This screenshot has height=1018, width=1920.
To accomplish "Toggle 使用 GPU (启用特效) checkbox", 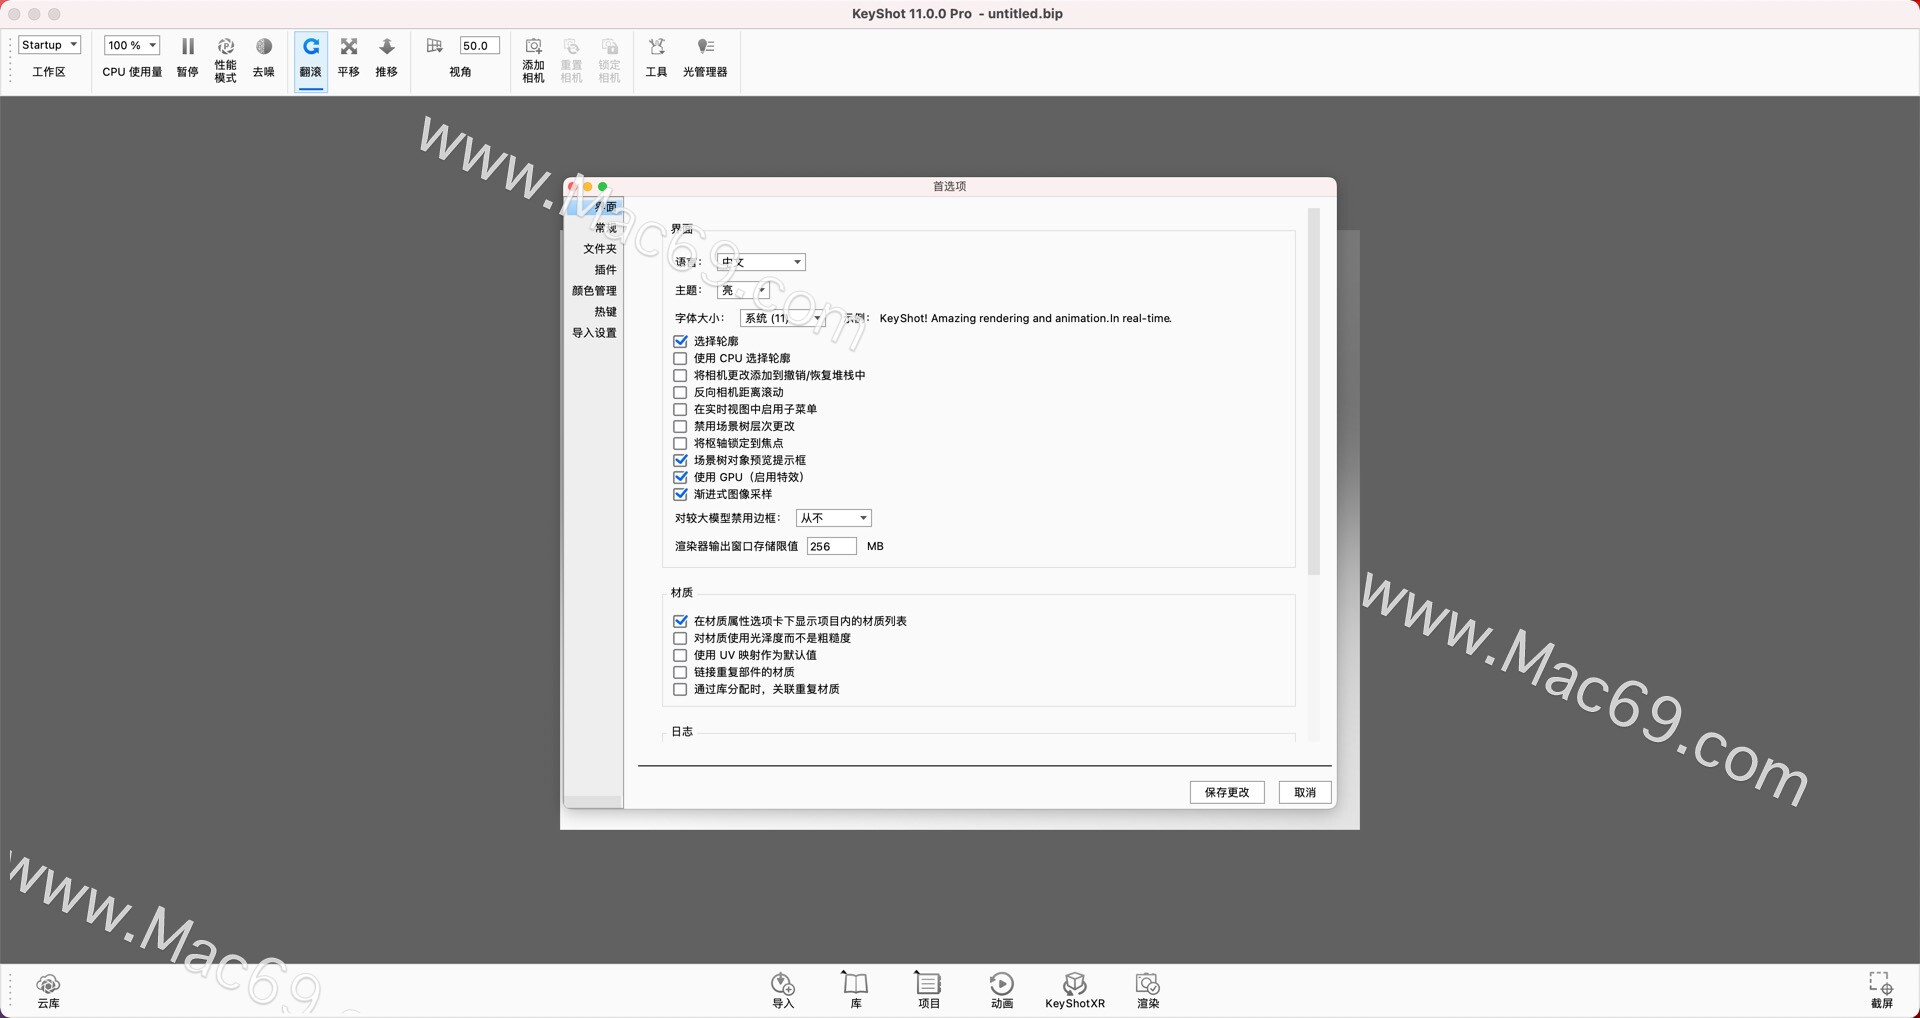I will point(681,478).
